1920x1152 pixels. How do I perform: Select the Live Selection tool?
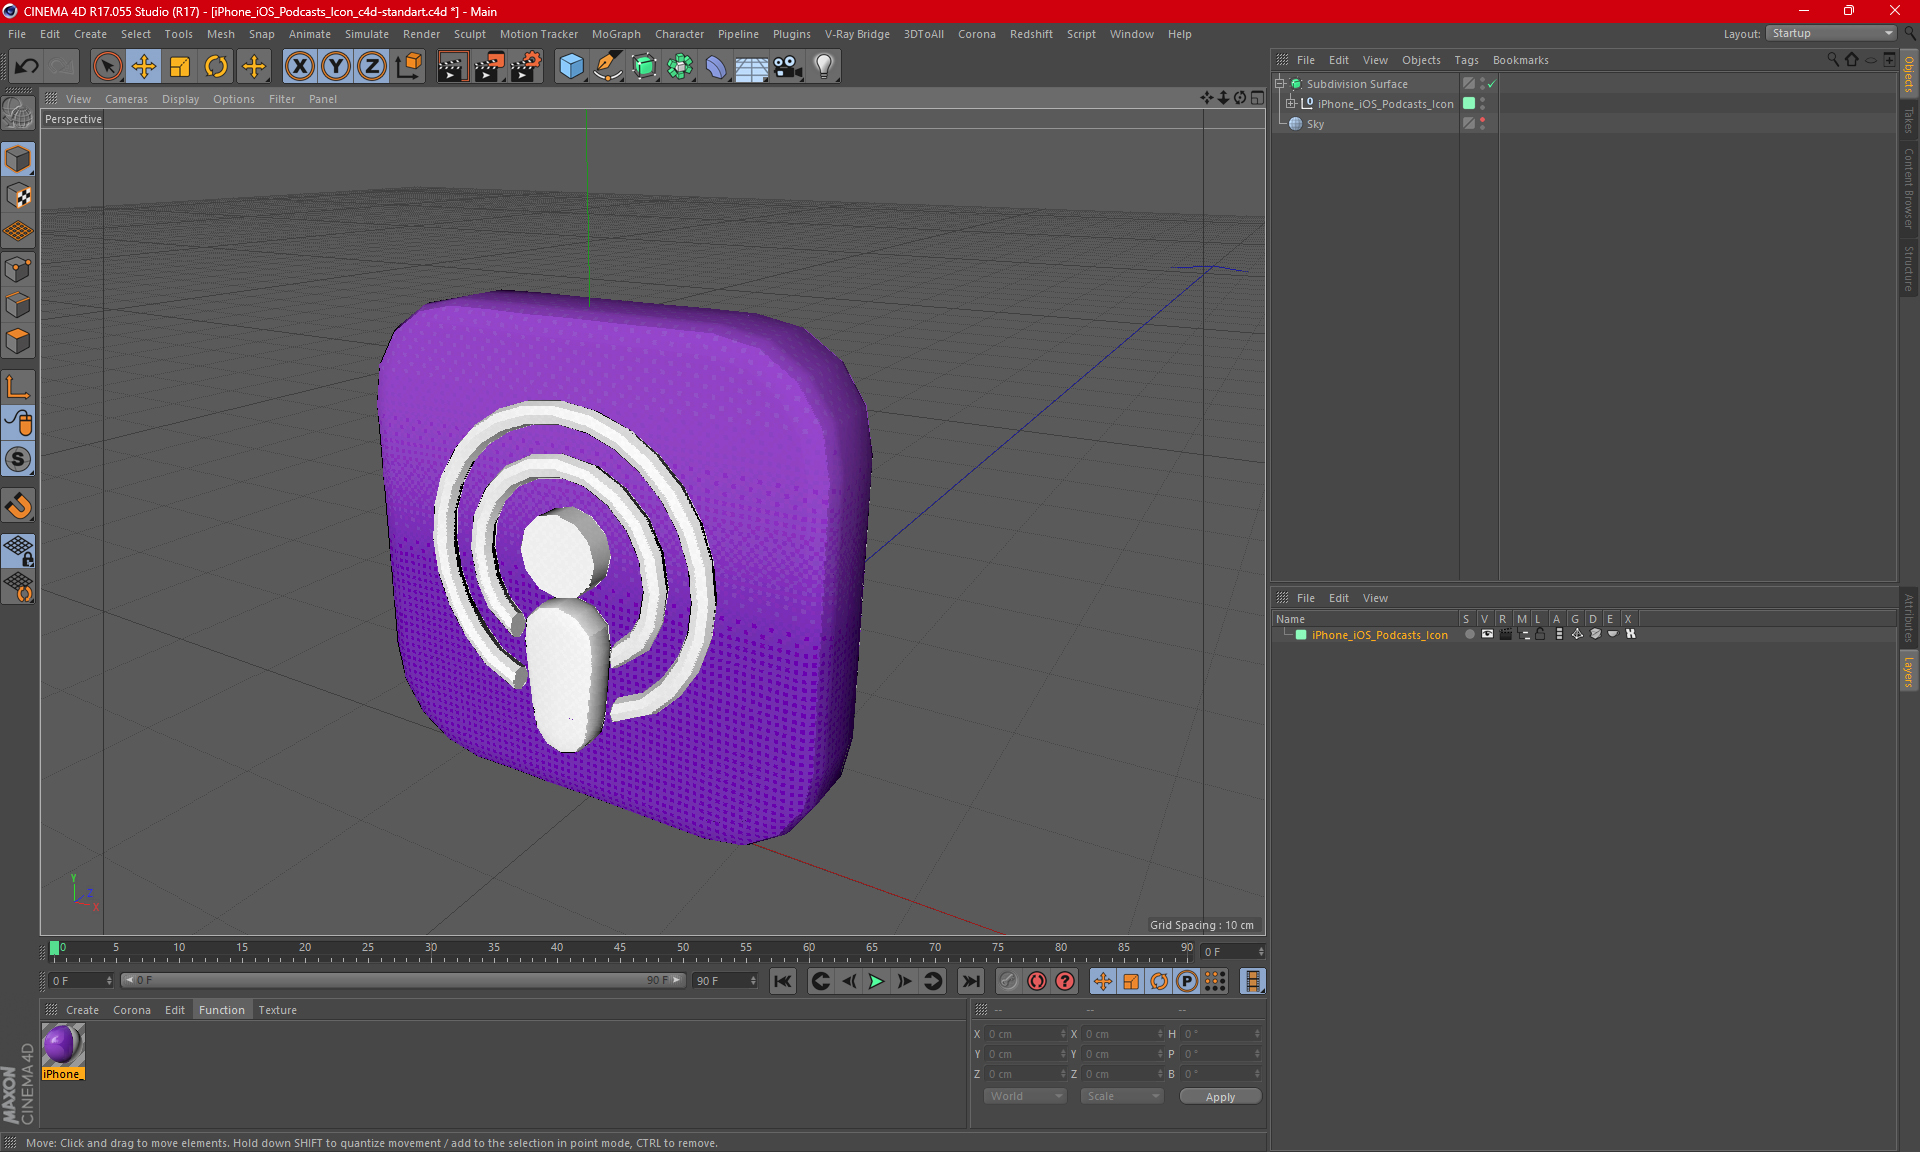(x=107, y=67)
